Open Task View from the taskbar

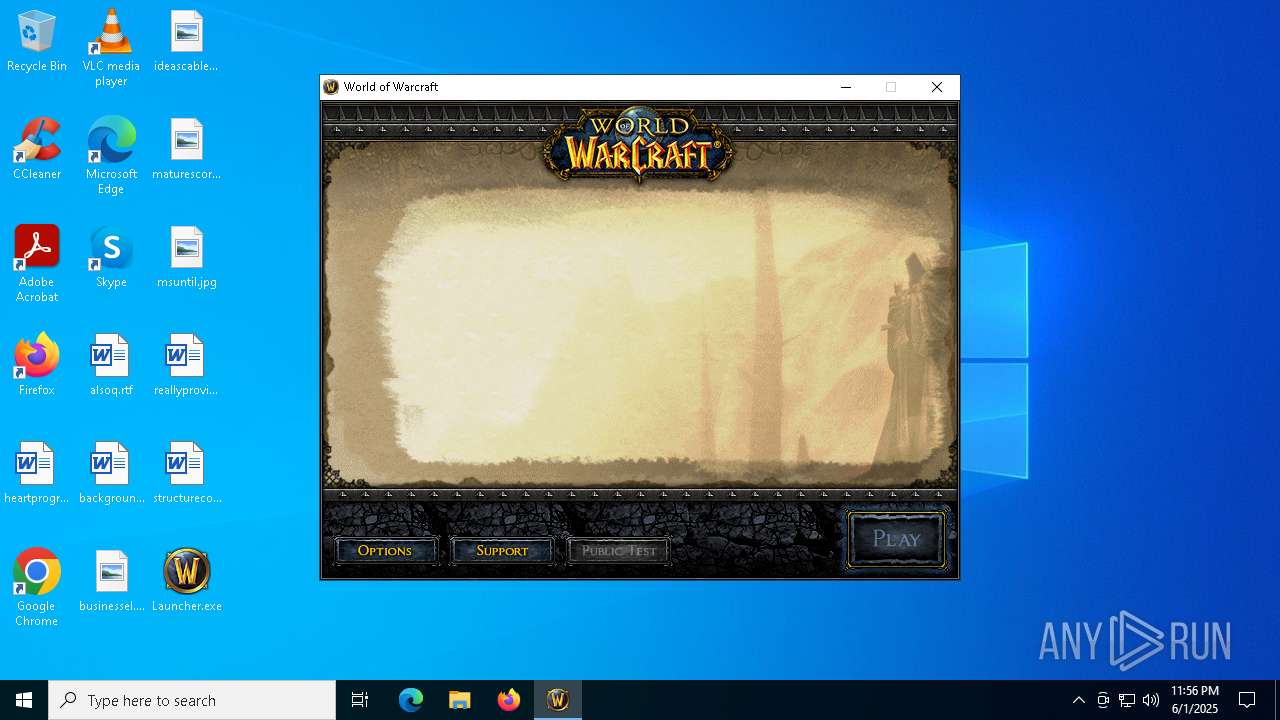(x=360, y=700)
